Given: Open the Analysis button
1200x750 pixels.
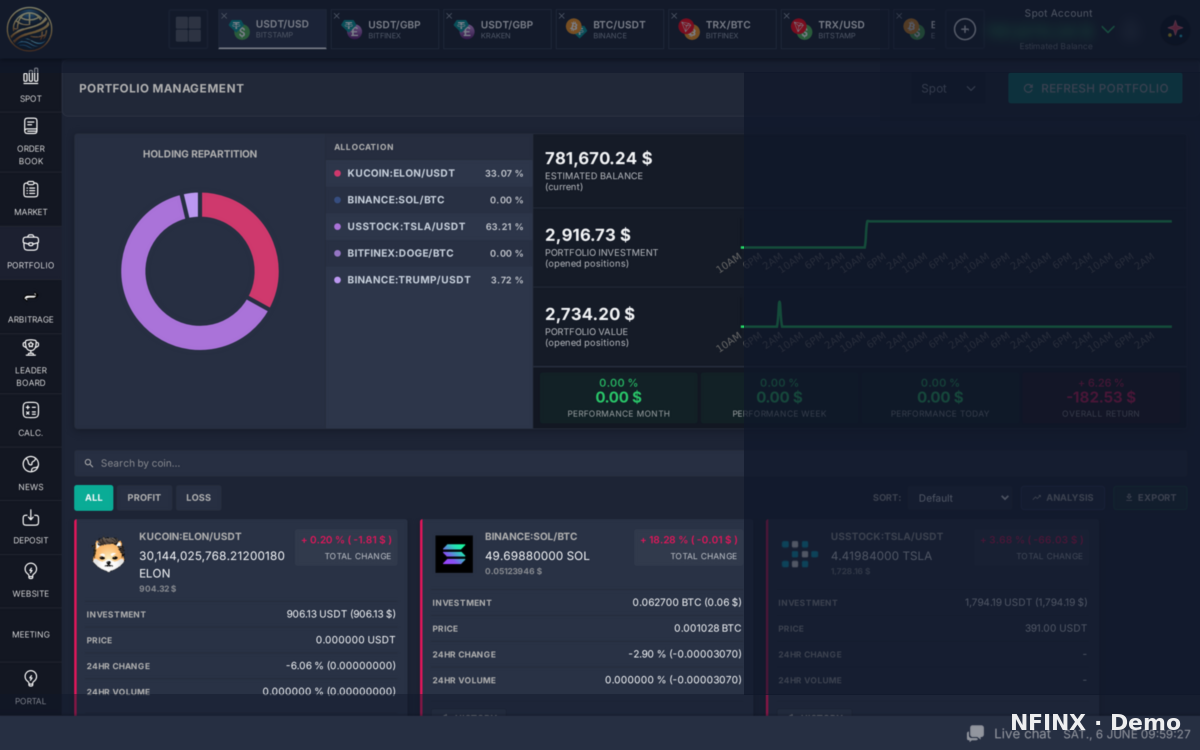Looking at the screenshot, I should click(1063, 497).
